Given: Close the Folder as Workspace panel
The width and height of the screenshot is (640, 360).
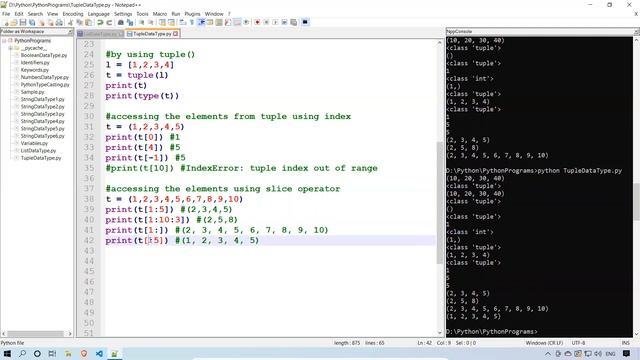Looking at the screenshot, I should 70,31.
